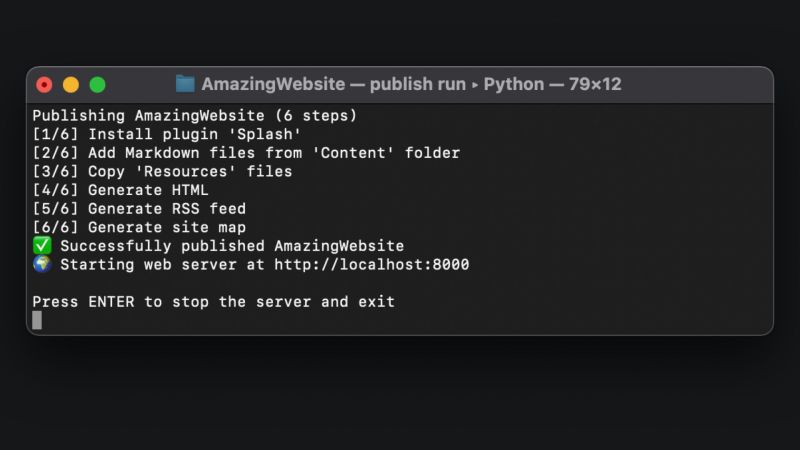Image resolution: width=800 pixels, height=450 pixels.
Task: Open the http://localhost:8000 URL
Action: coord(371,265)
